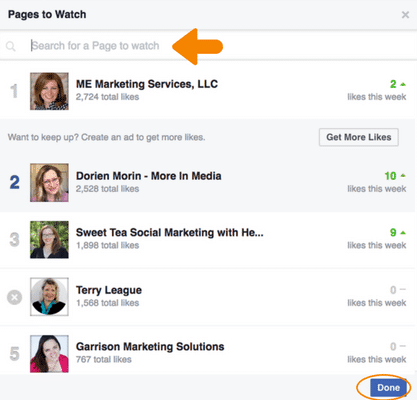
Task: Open the Terry League page
Action: [109, 290]
